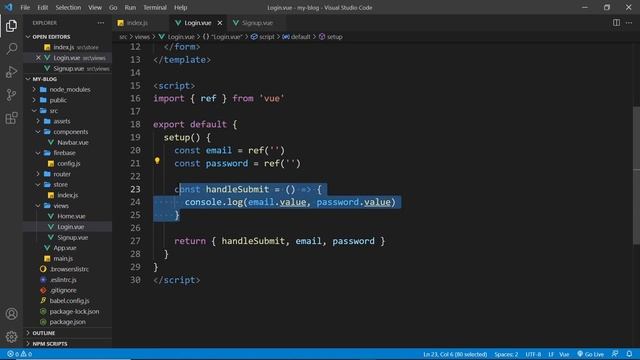Open package.json in the file tree
Screen dimensions: 640x360
coord(67,322)
